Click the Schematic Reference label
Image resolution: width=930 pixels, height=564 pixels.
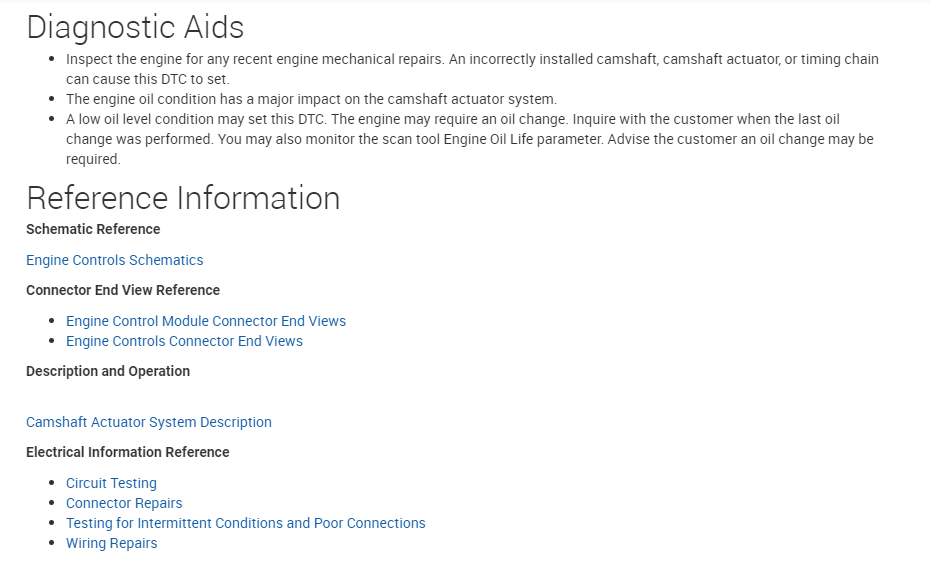(93, 229)
